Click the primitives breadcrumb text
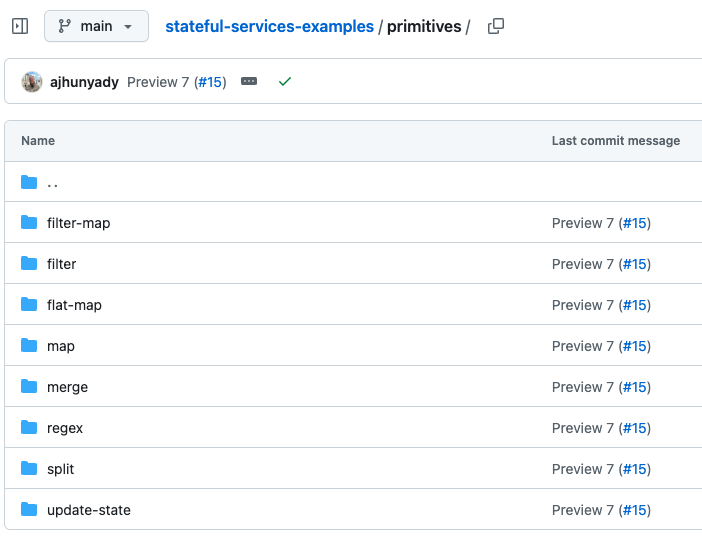 click(424, 26)
